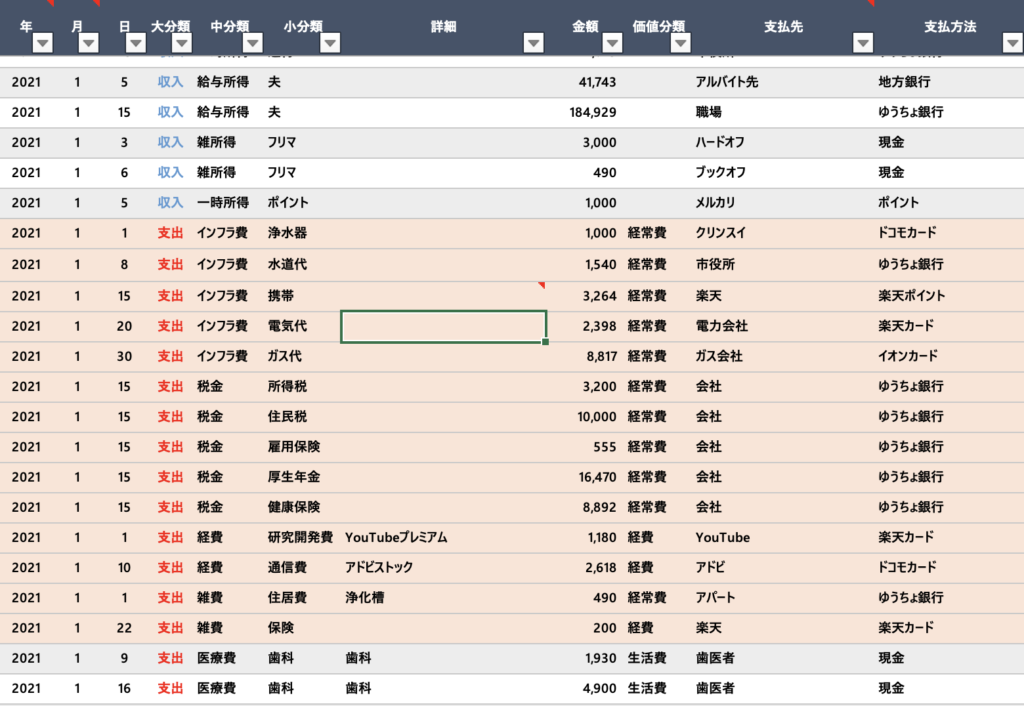Click the 小分類 filter dropdown button
Screen dimensions: 1024x706
[330, 43]
